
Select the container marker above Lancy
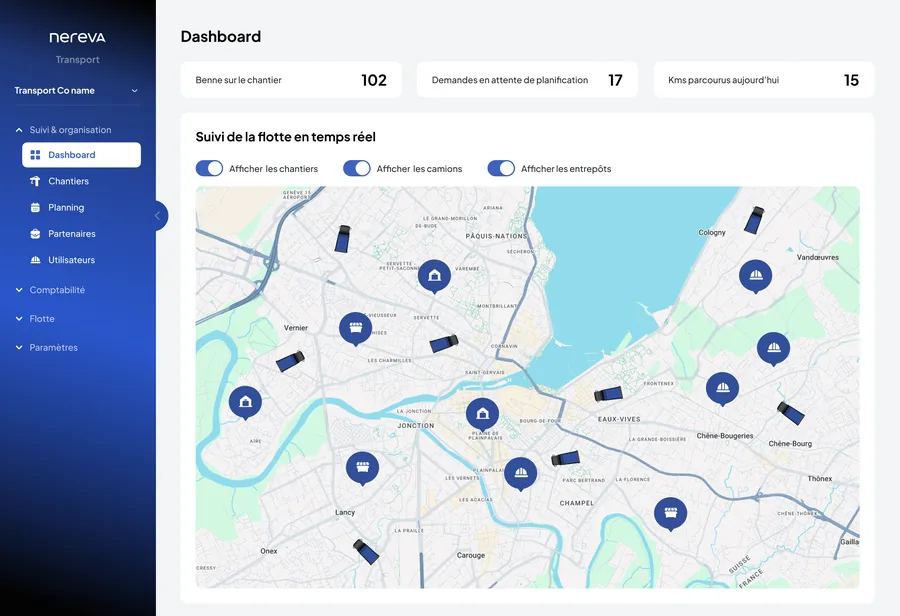[x=362, y=468]
